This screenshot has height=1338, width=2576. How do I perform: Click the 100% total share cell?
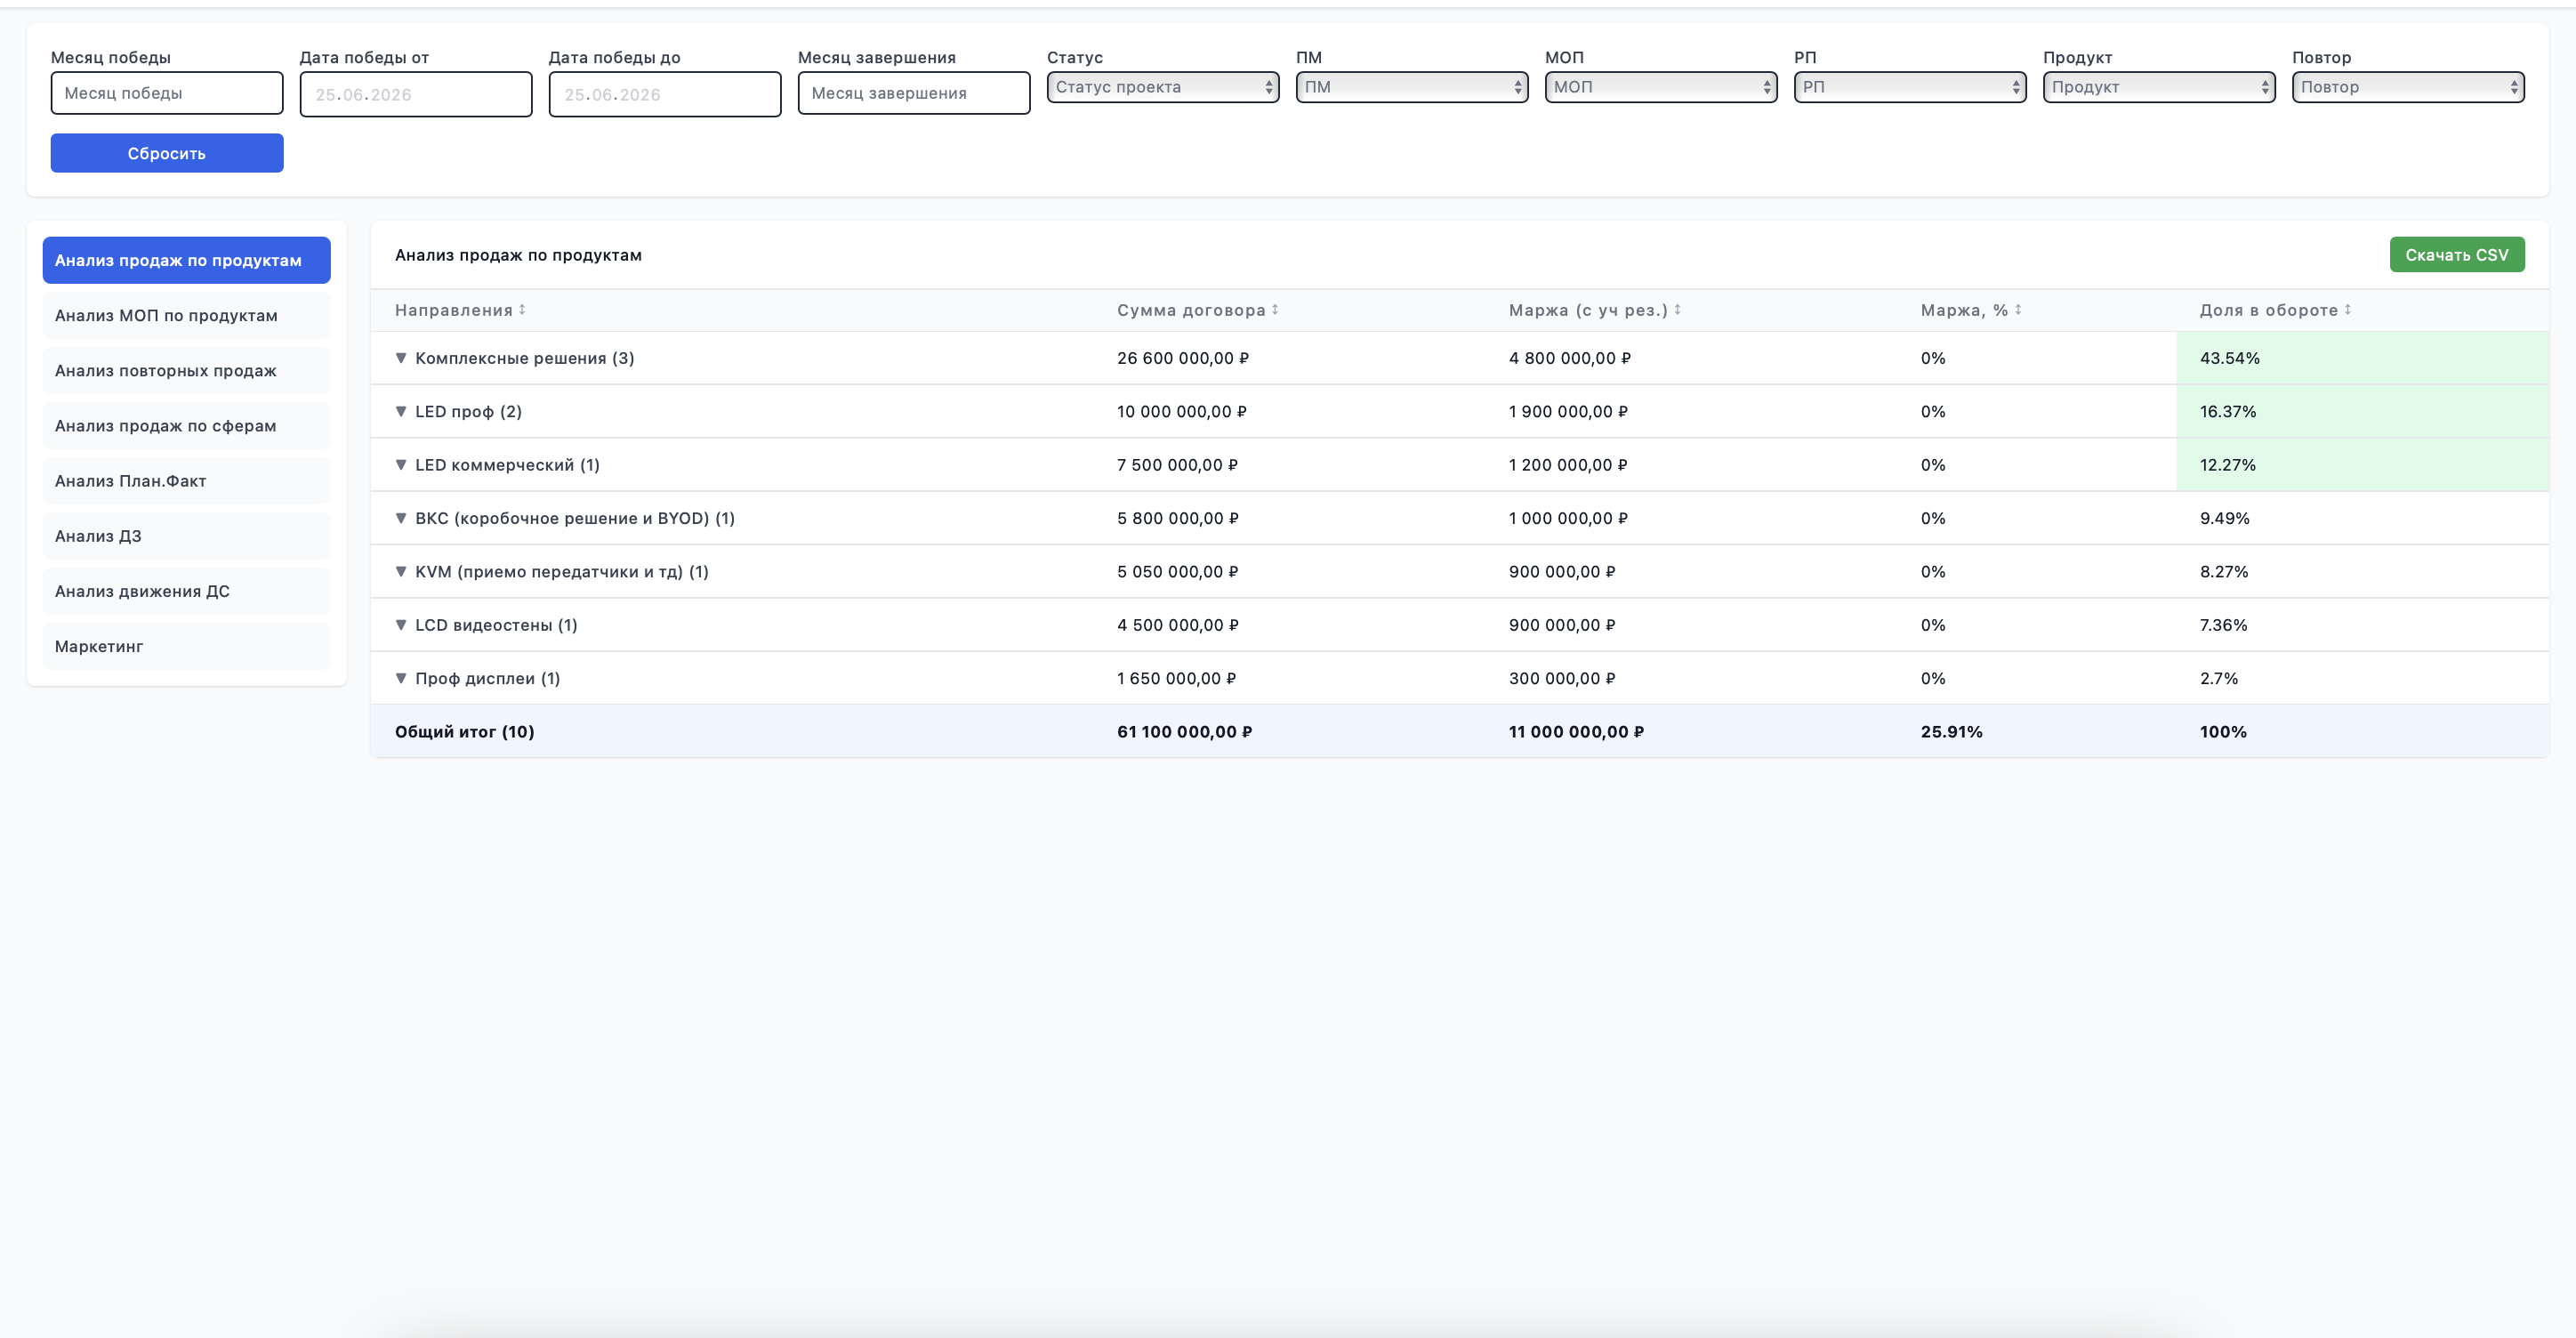2223,732
